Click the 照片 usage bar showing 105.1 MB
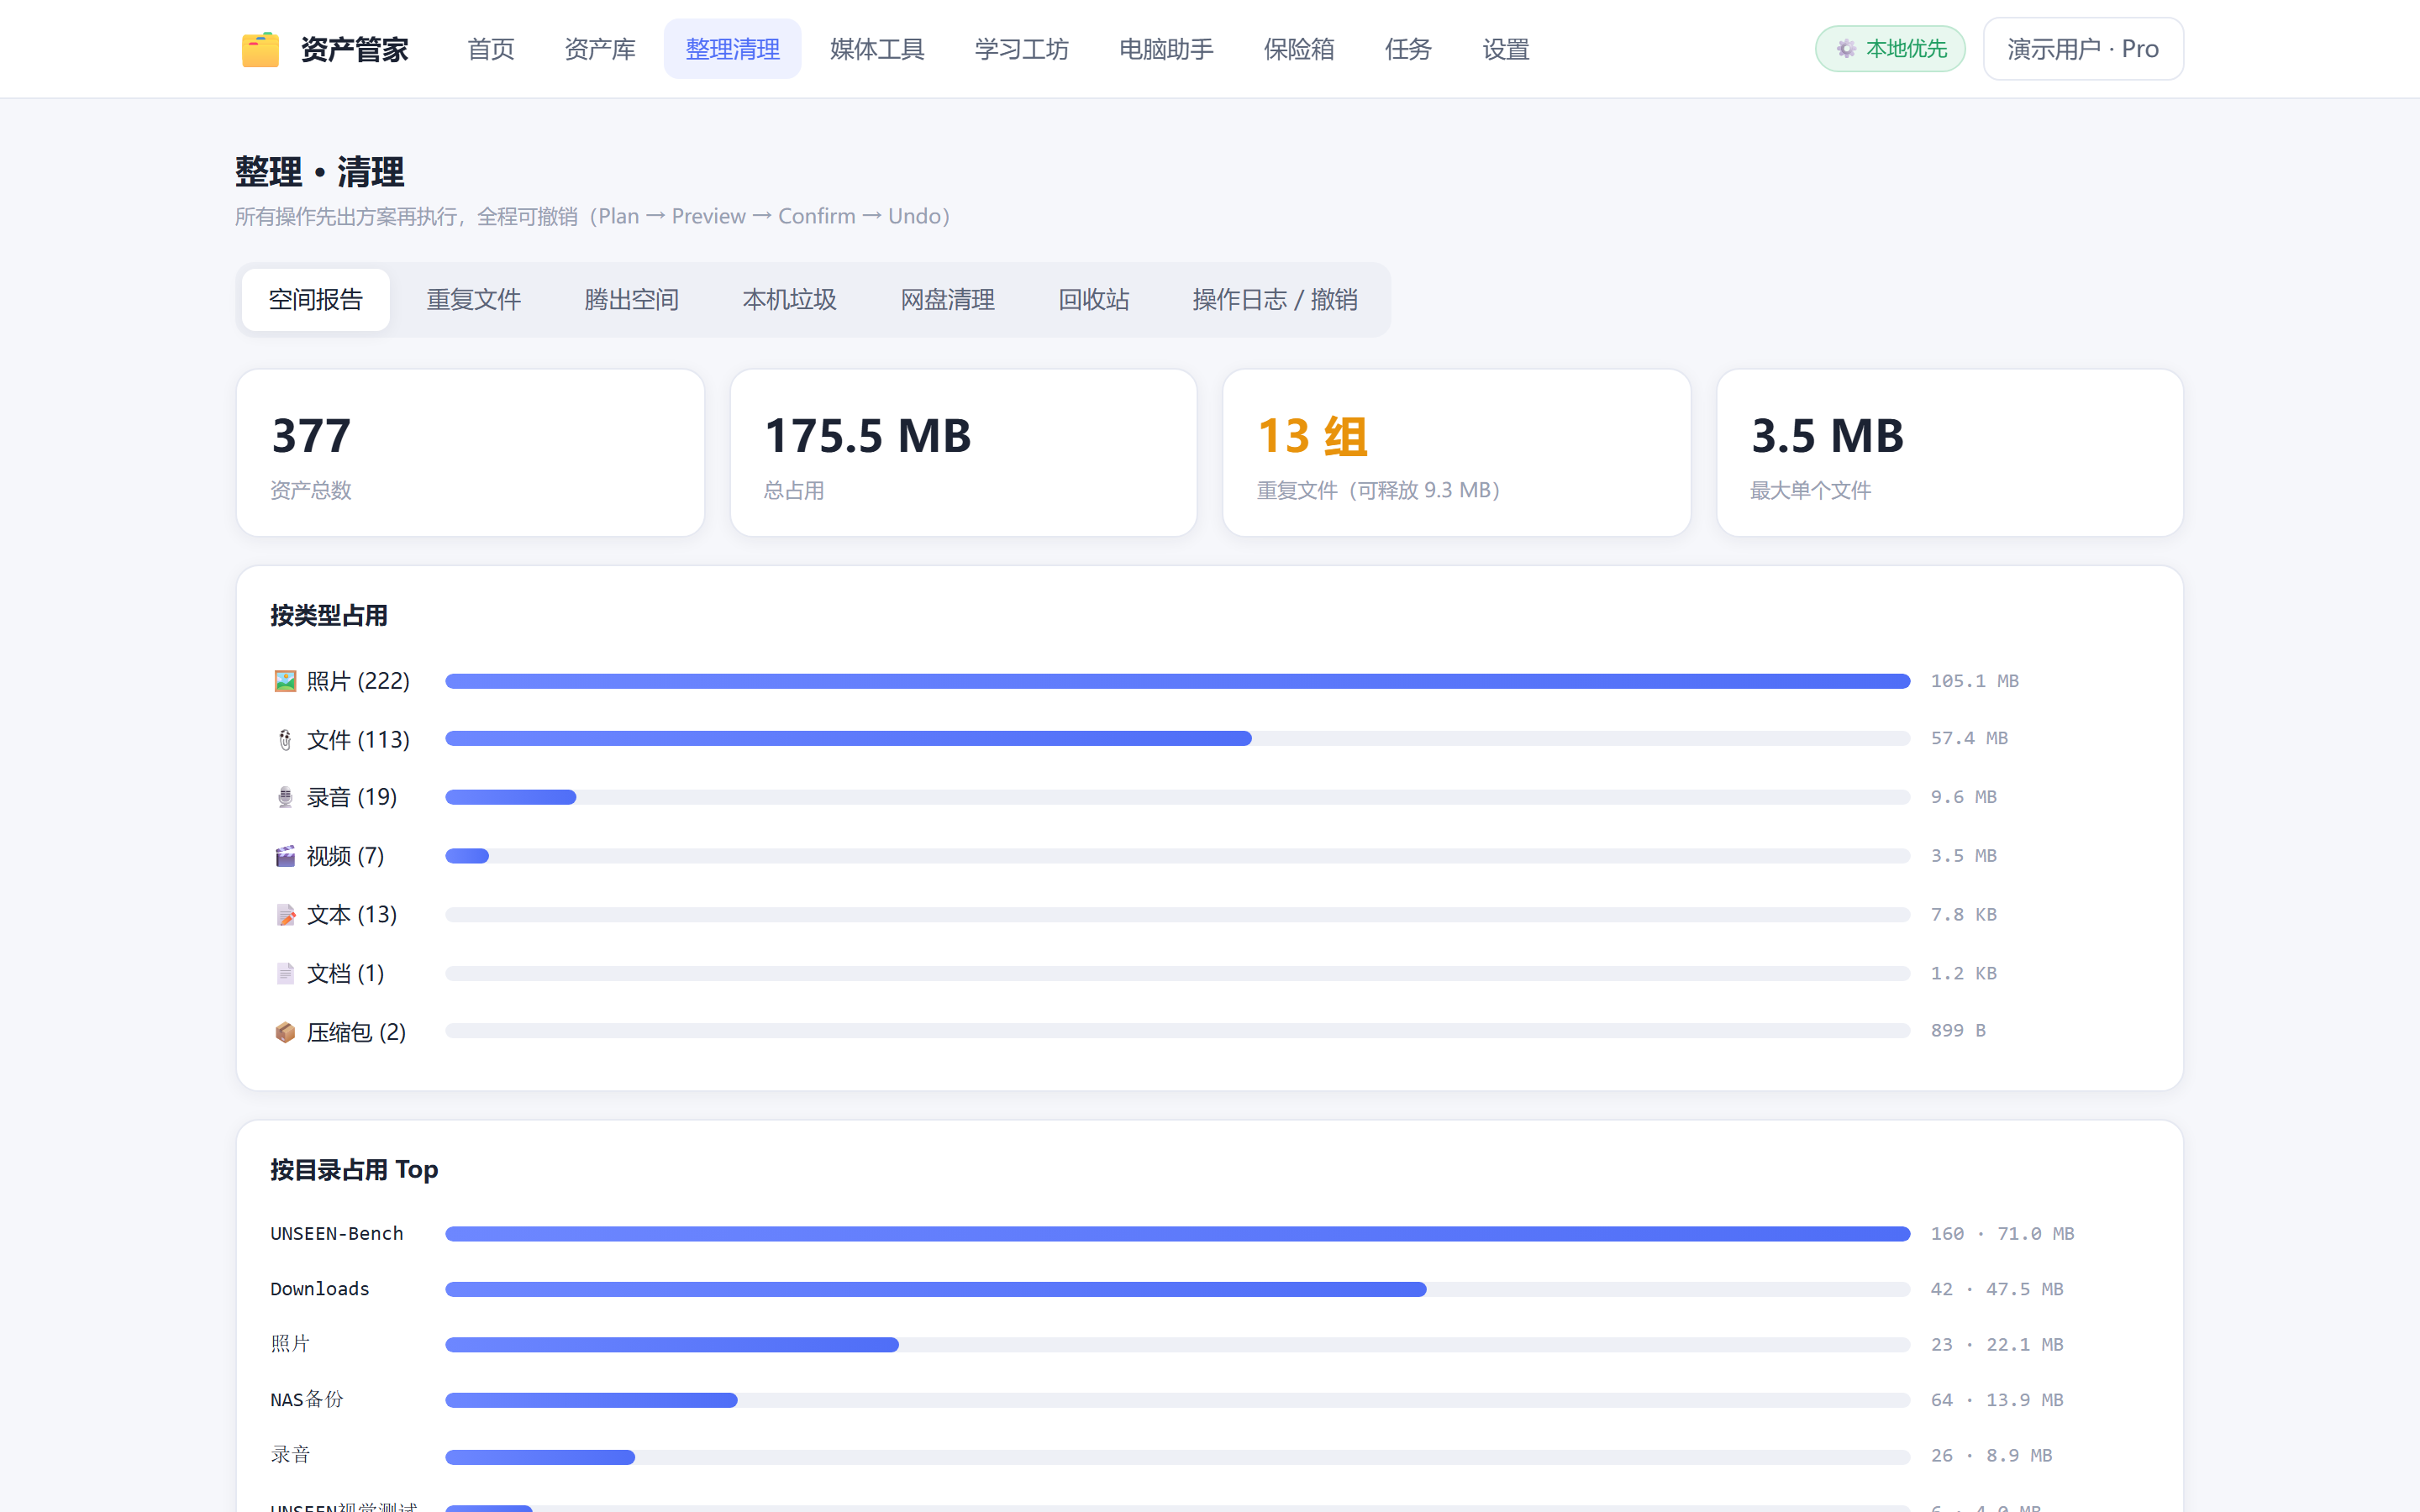 pos(1178,681)
